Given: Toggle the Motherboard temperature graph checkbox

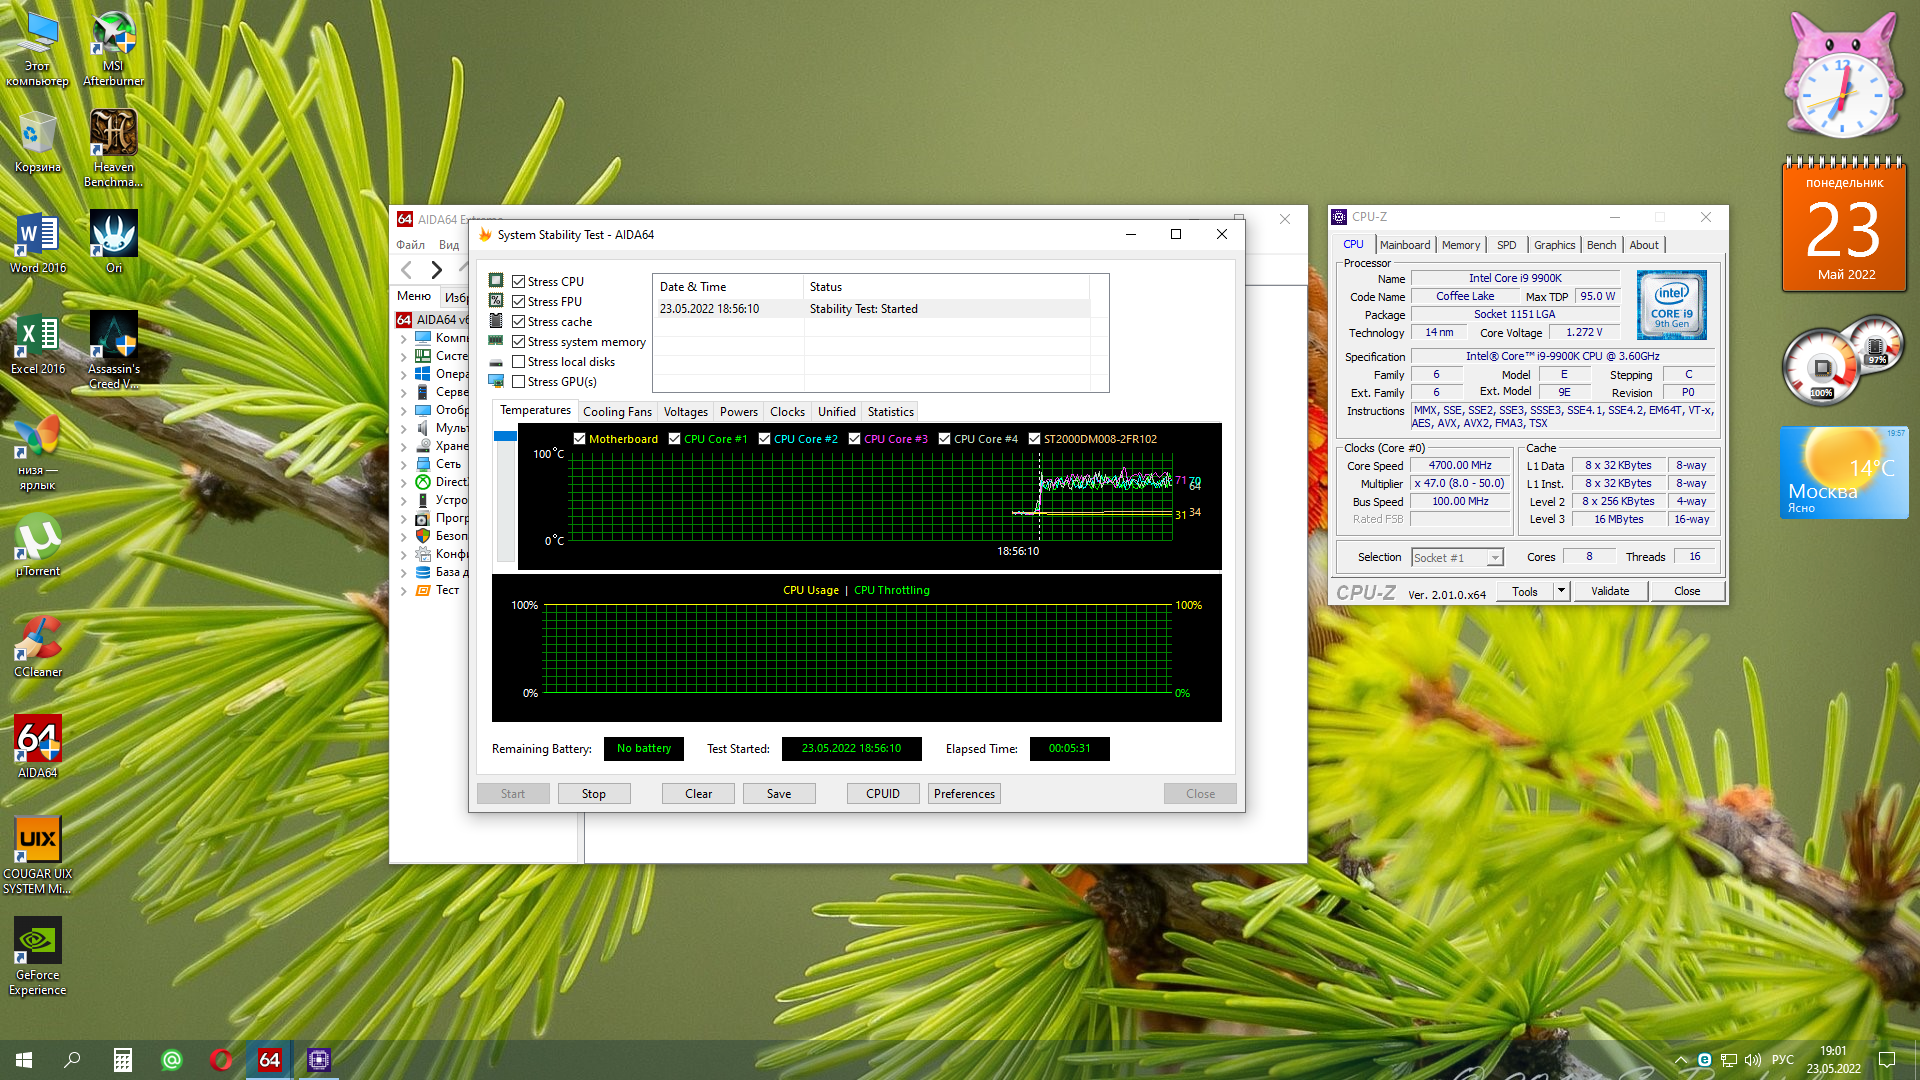Looking at the screenshot, I should point(579,439).
